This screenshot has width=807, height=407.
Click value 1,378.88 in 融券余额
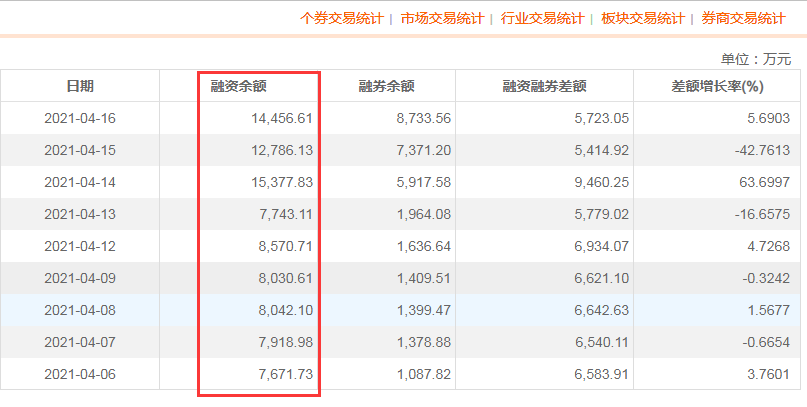click(x=424, y=342)
